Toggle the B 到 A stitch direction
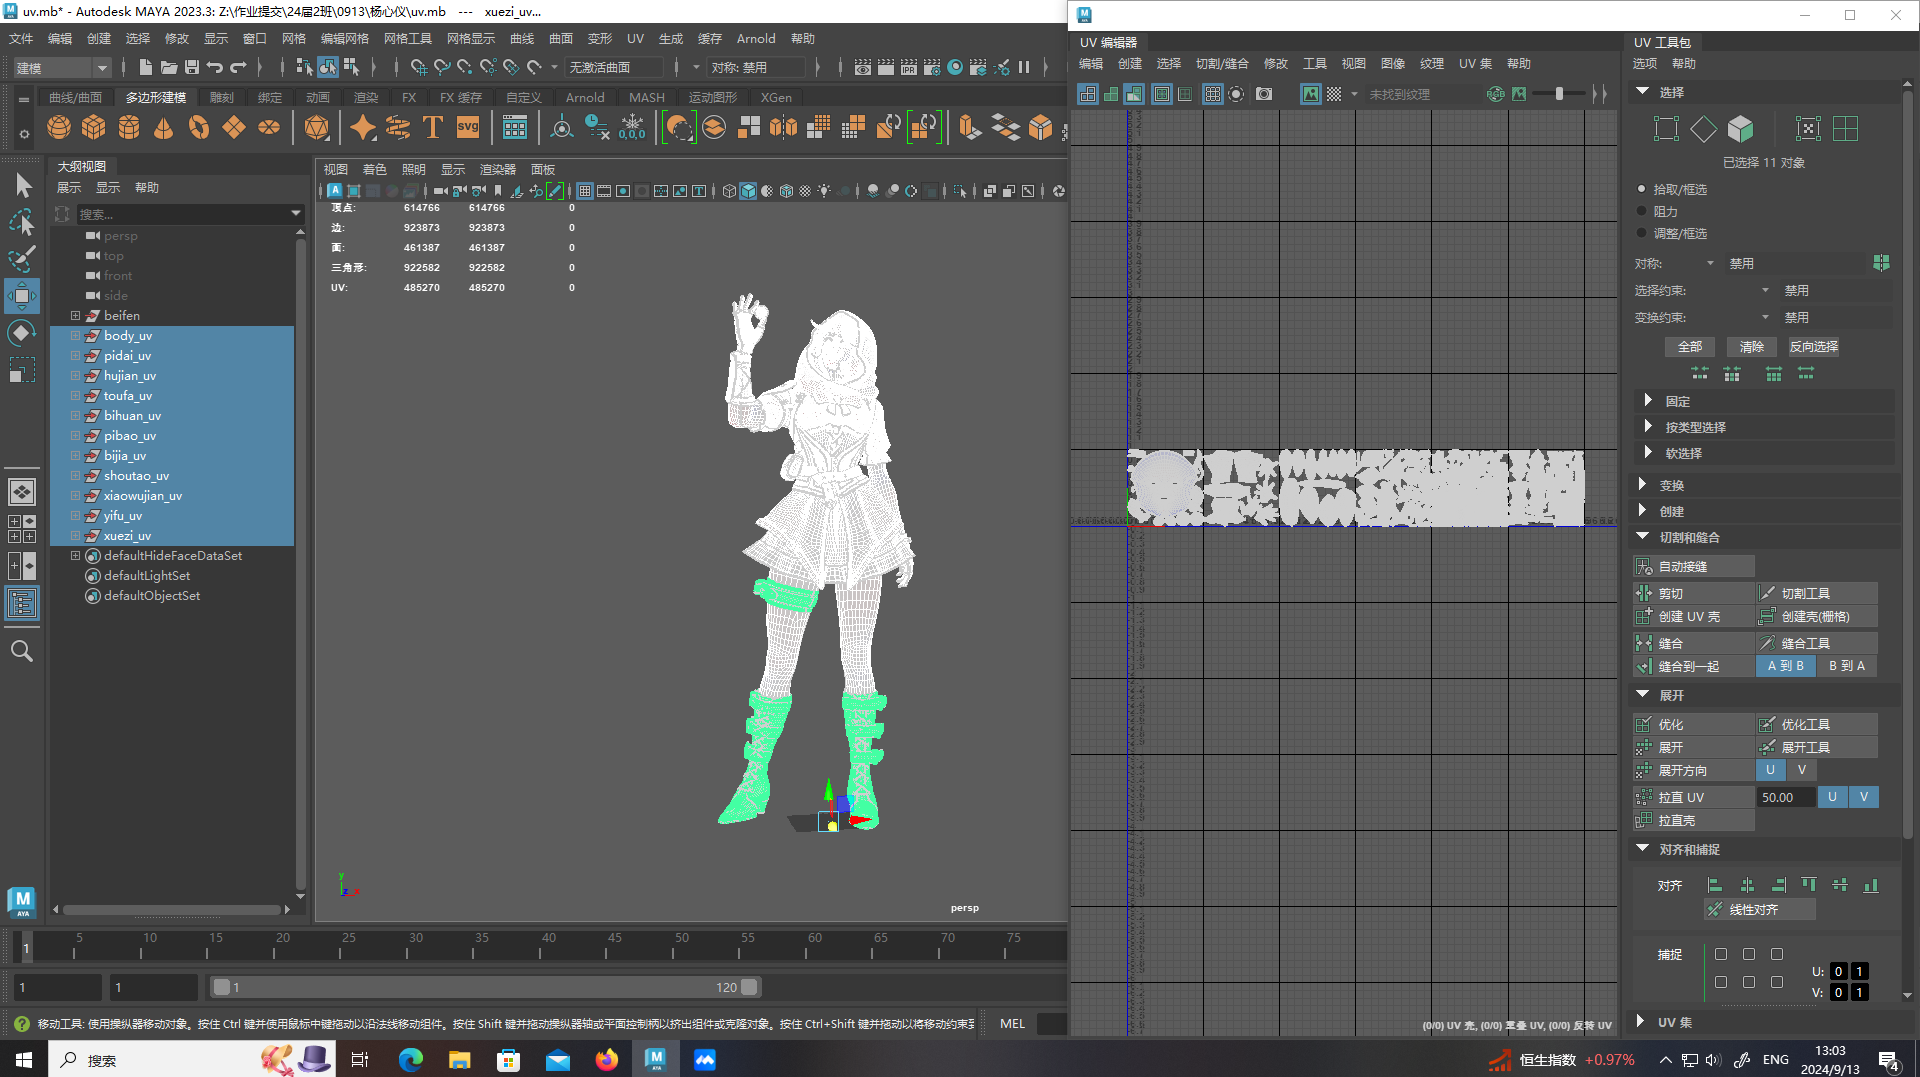Screen dimensions: 1920x1077 click(x=1847, y=666)
